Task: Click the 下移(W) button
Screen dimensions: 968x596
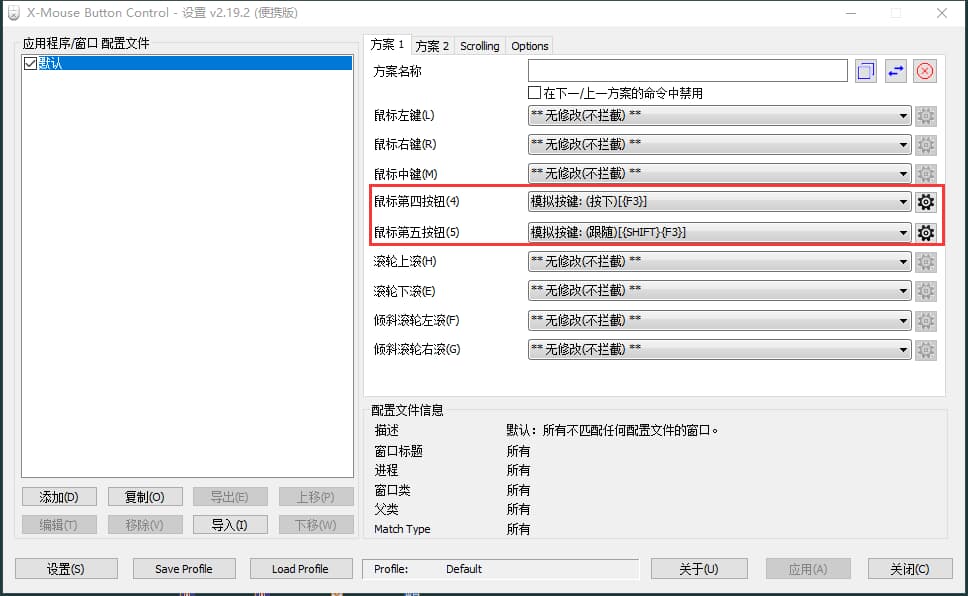Action: tap(316, 525)
